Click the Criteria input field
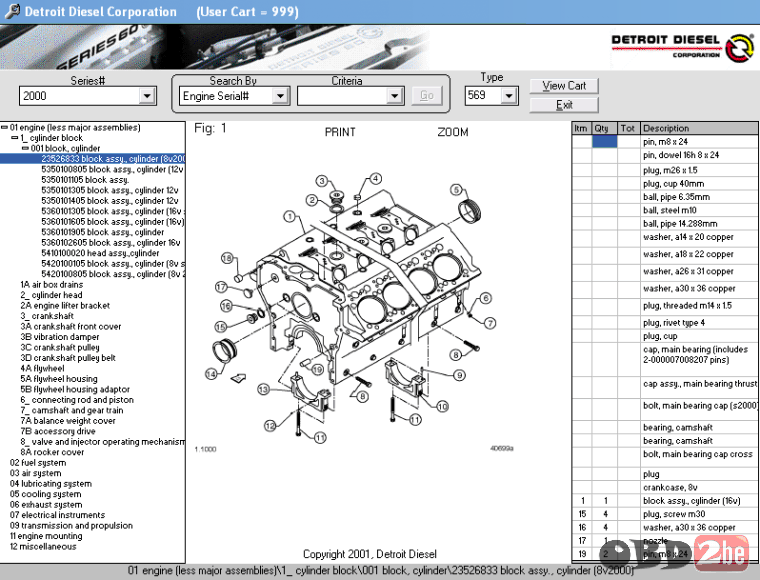760x580 pixels. (x=343, y=96)
